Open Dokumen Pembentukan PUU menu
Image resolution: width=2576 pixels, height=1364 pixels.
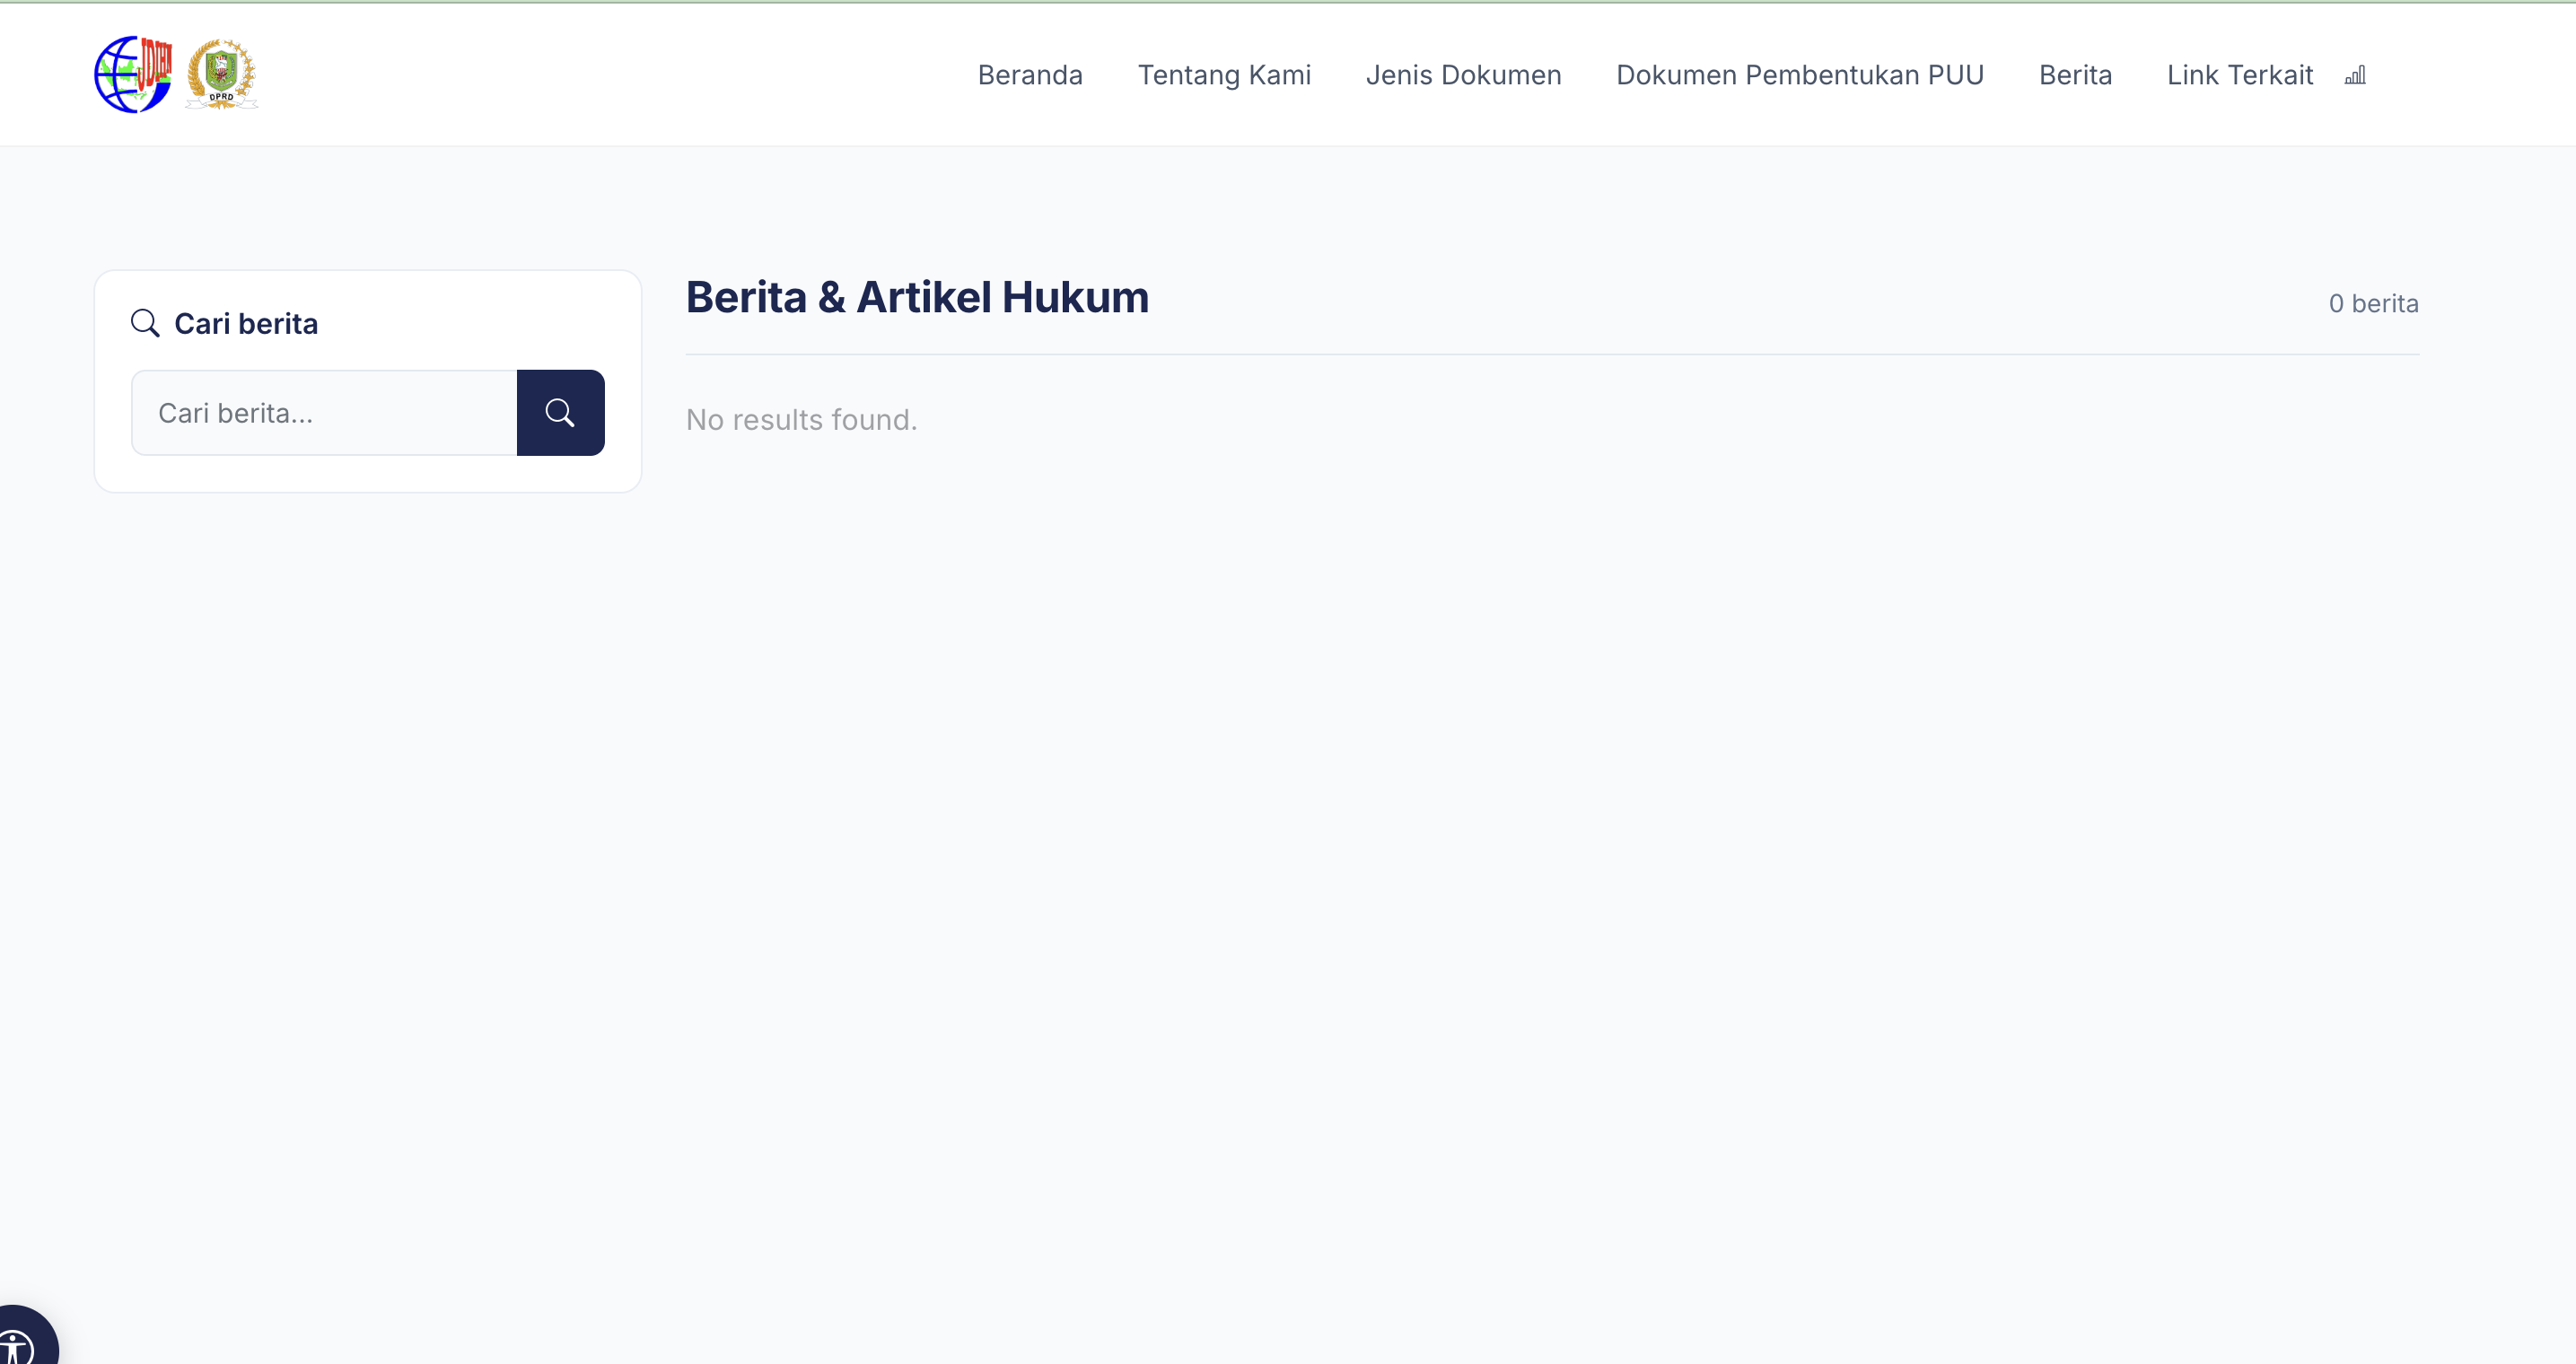(1800, 75)
